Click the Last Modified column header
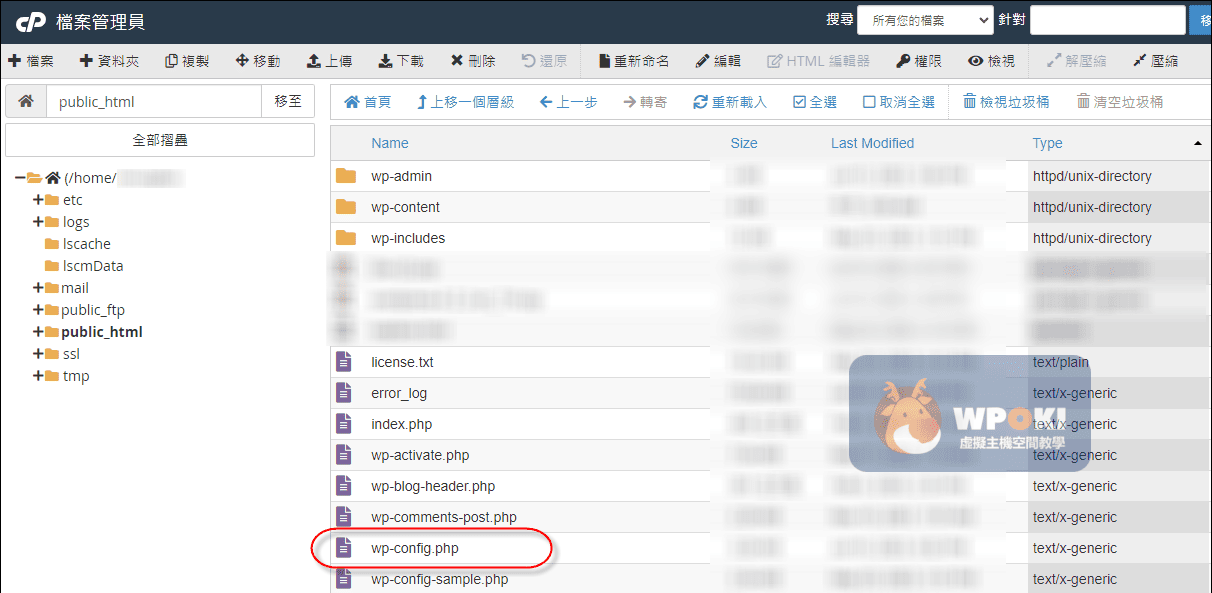This screenshot has height=593, width=1212. coord(872,143)
